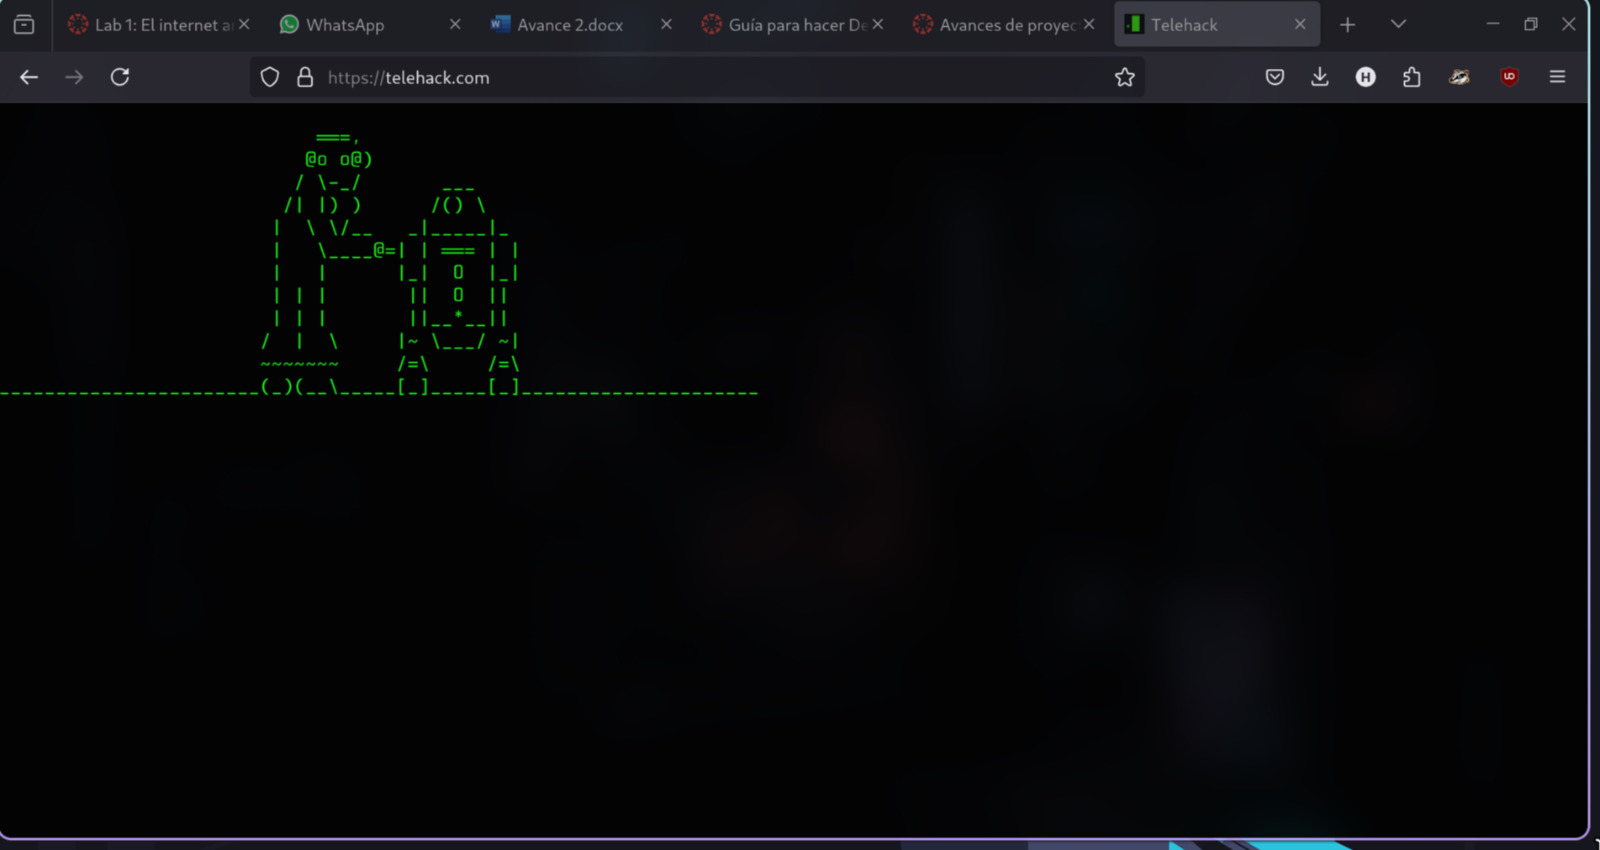The image size is (1600, 850).
Task: Open the Extensions puzzle icon
Action: click(1412, 77)
